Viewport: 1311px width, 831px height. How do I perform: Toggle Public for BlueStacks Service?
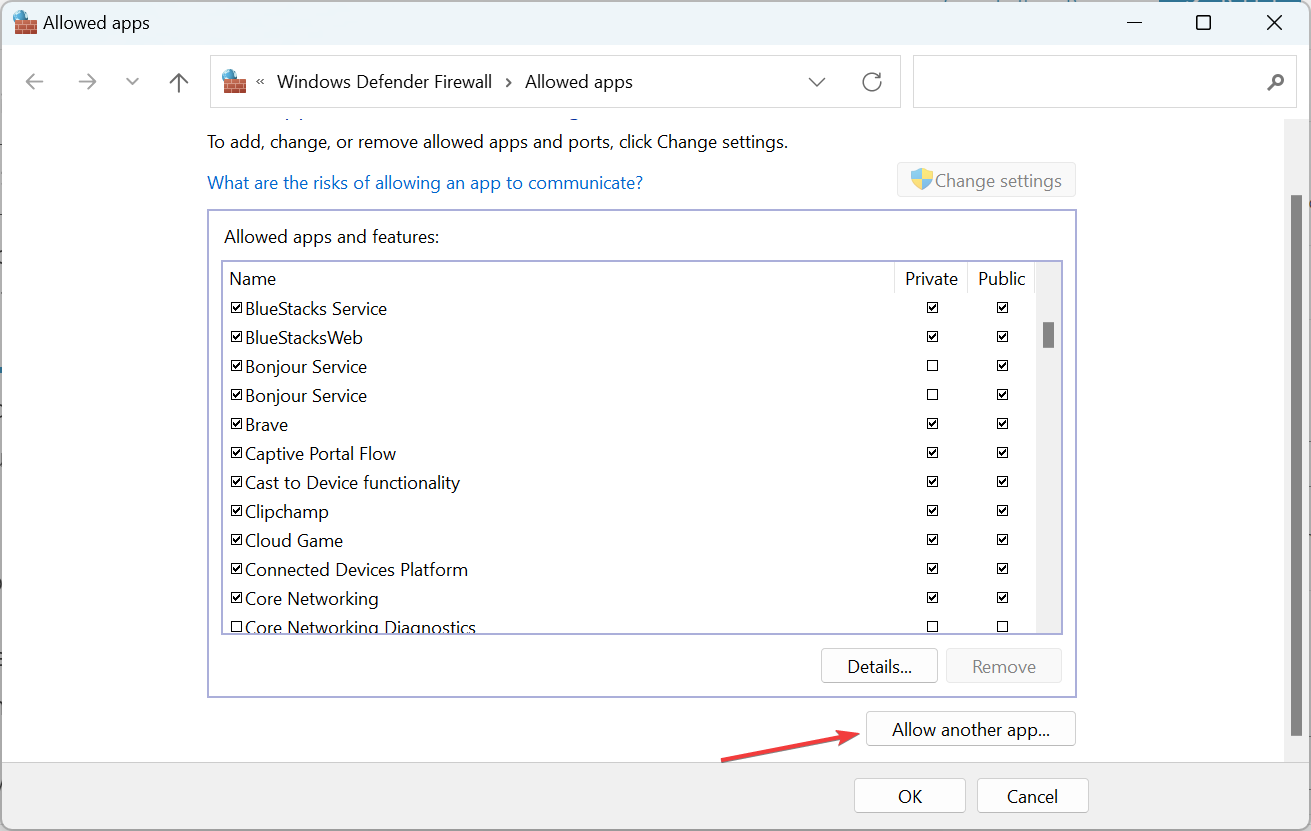coord(1002,308)
